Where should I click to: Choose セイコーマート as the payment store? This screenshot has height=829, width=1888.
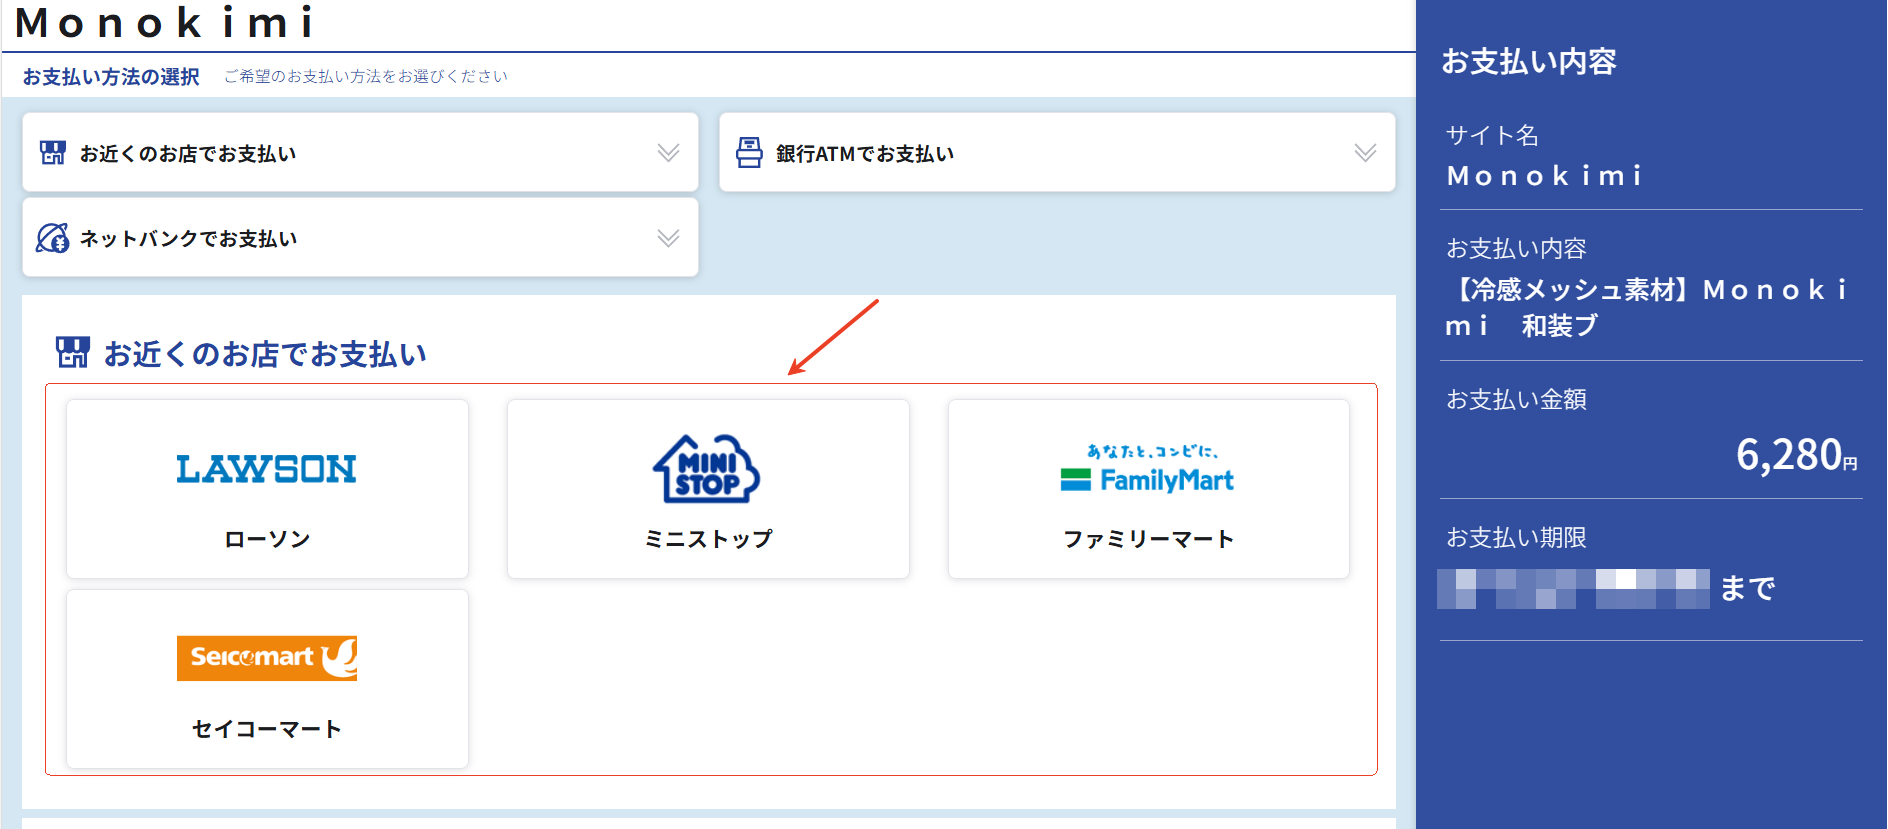(x=267, y=679)
